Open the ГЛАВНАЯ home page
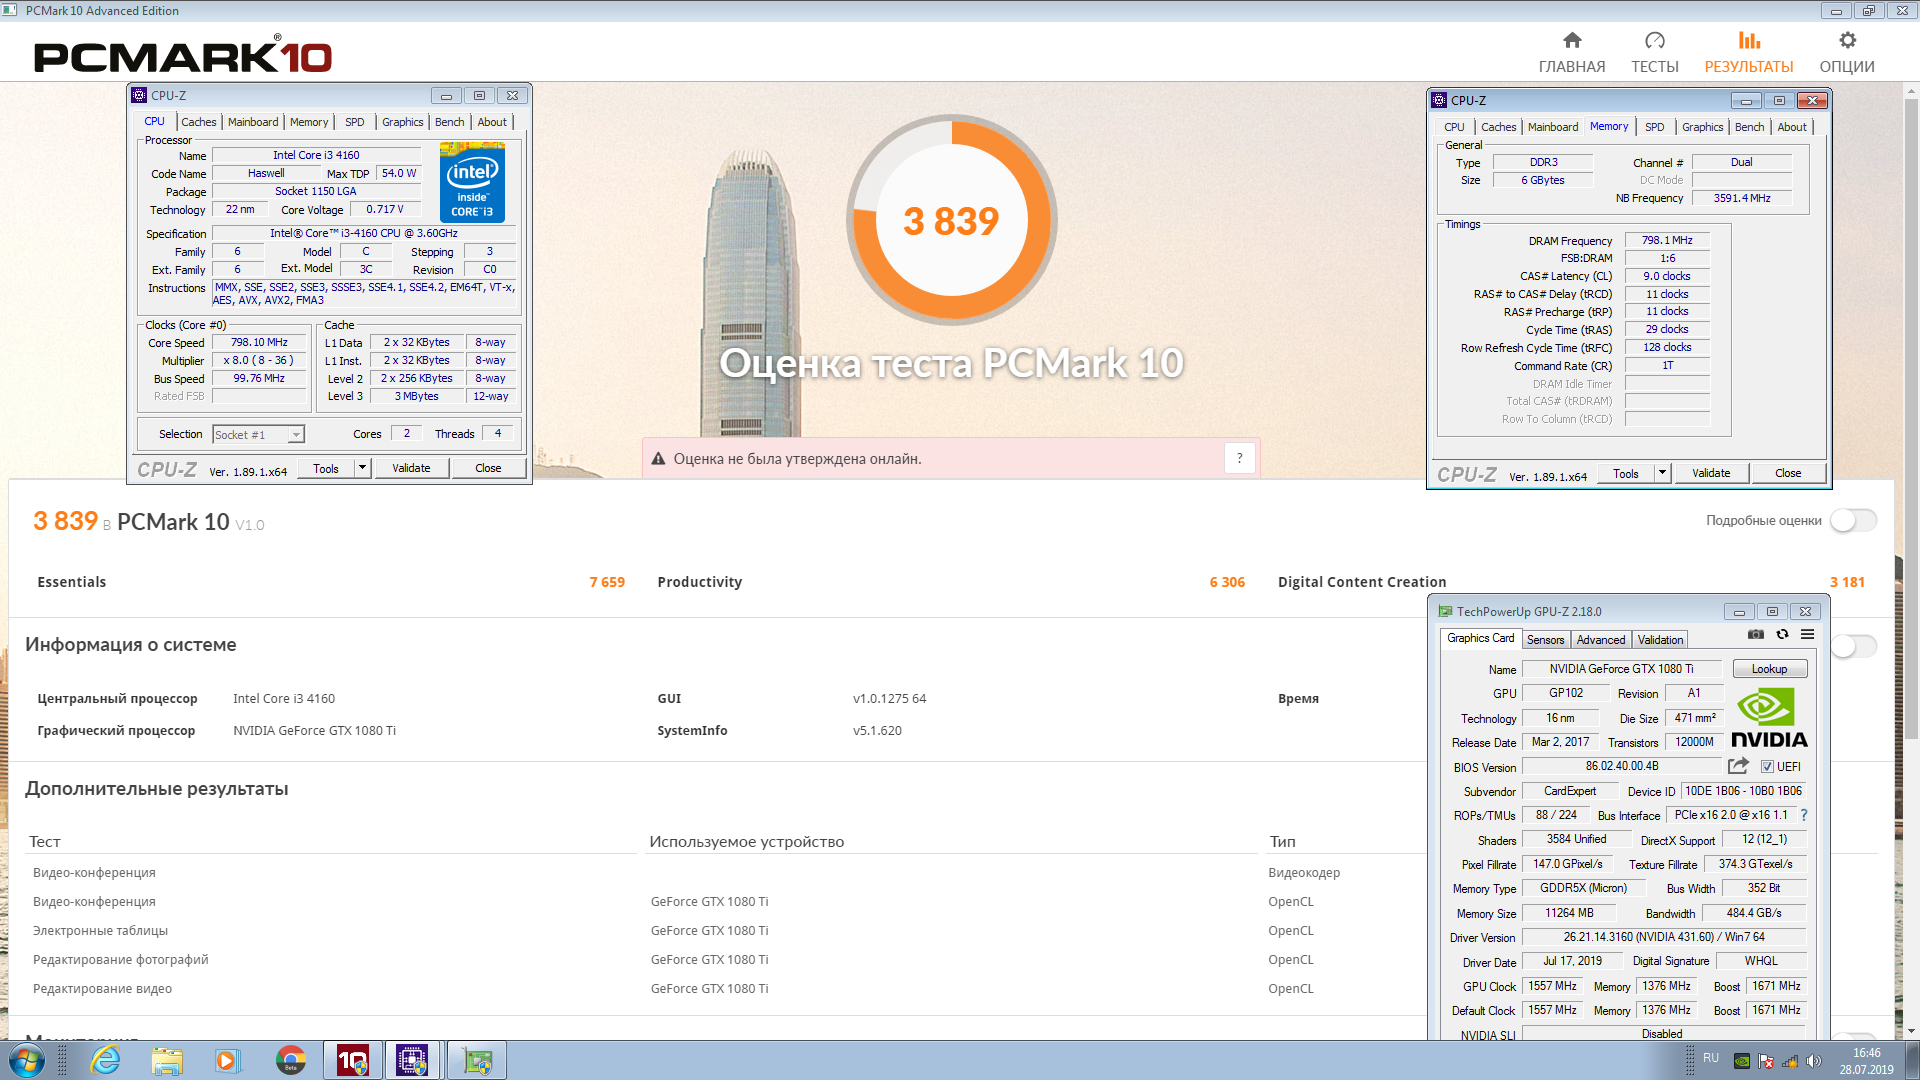 click(x=1571, y=52)
